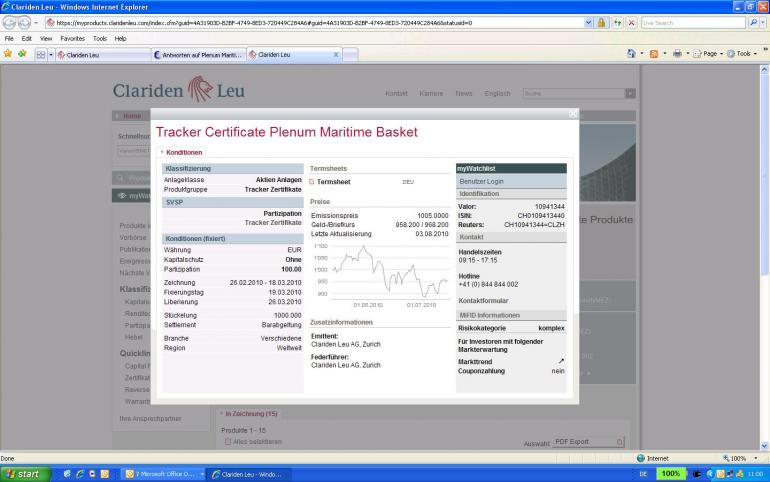Screen dimensions: 770x482
Task: Open the search provider options dropdown
Action: 763,23
